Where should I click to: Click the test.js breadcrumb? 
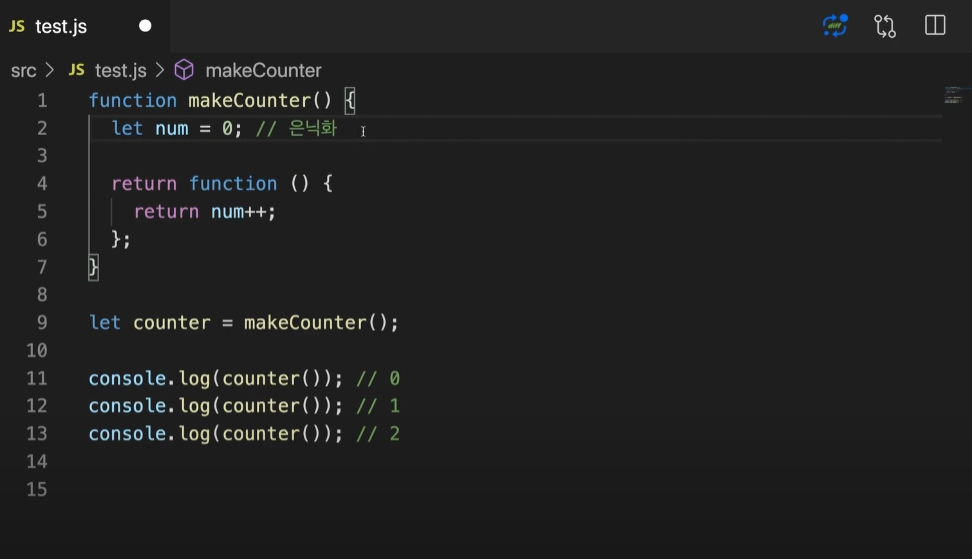pos(120,71)
